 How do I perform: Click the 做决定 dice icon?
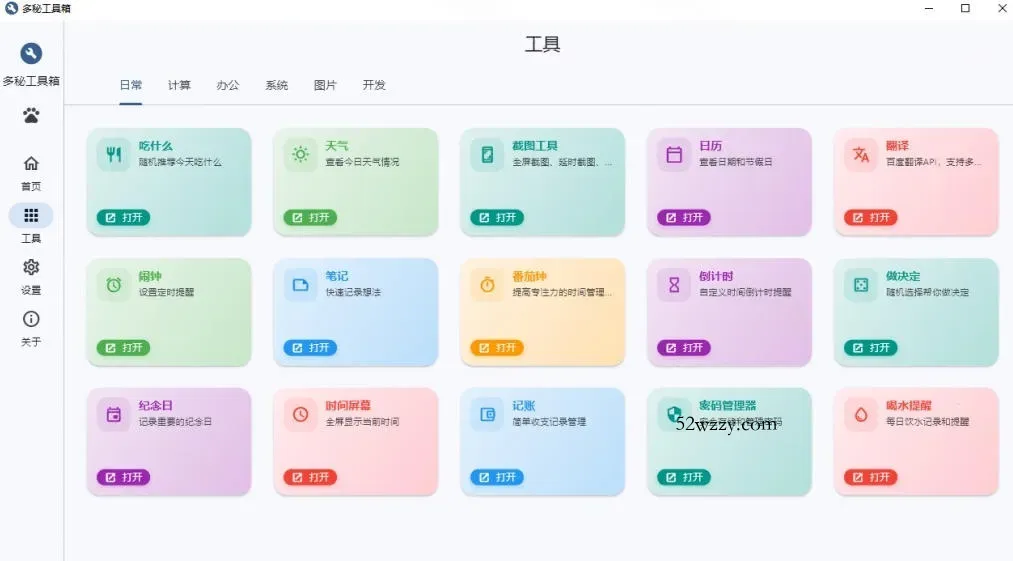pyautogui.click(x=861, y=285)
